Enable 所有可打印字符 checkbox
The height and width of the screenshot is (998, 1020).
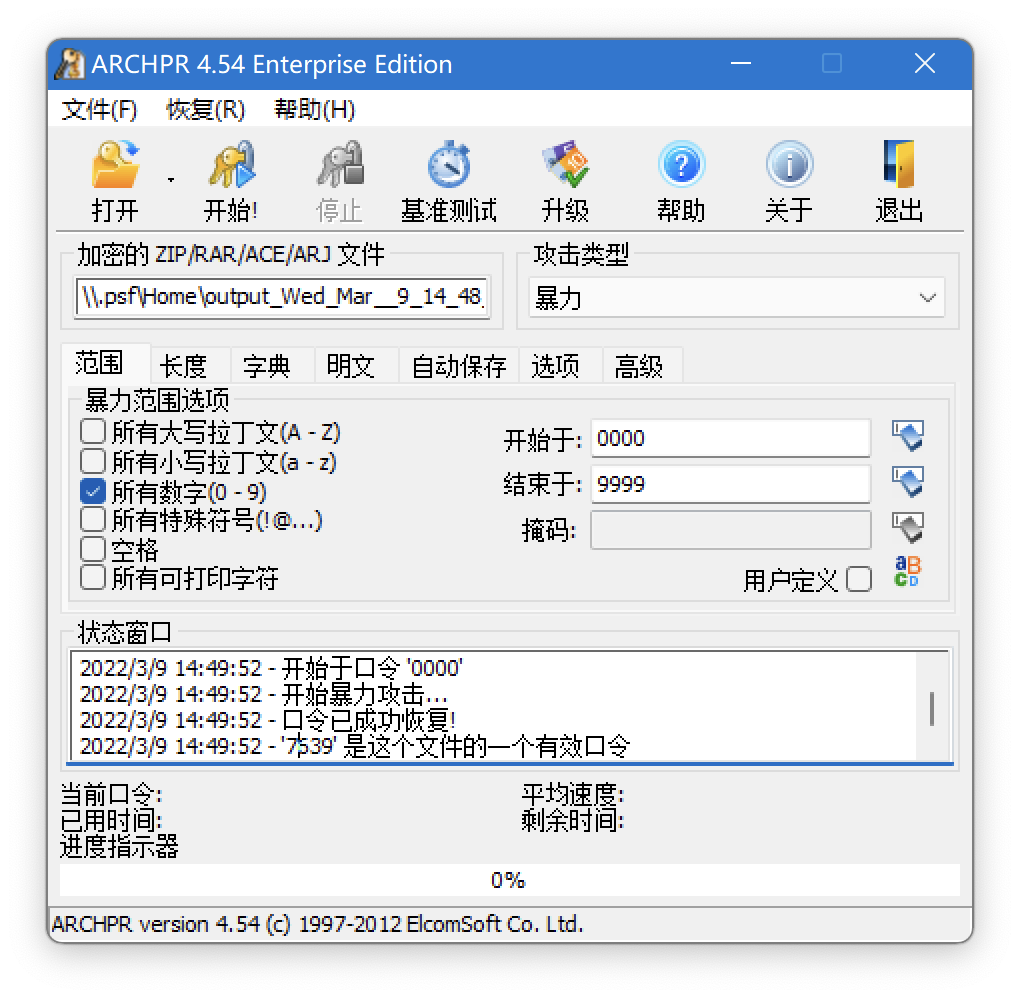point(93,578)
